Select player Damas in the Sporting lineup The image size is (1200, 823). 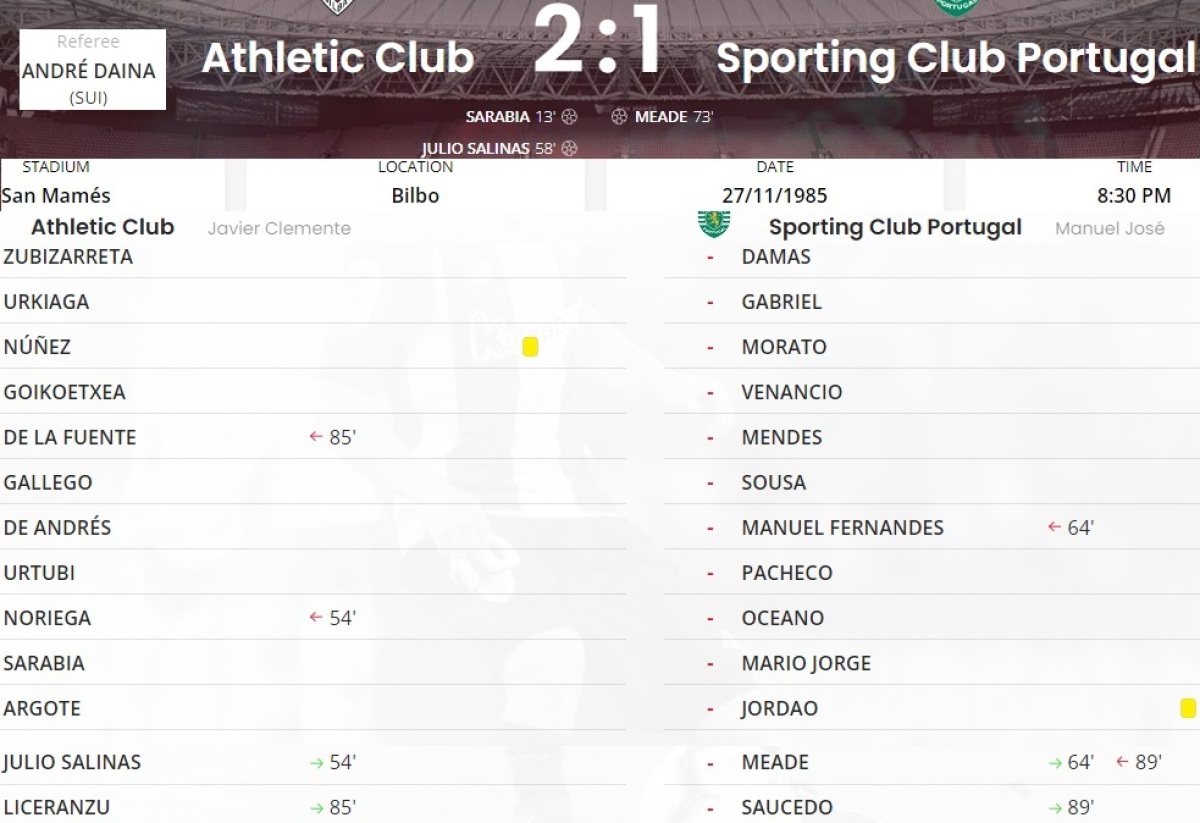[x=776, y=256]
